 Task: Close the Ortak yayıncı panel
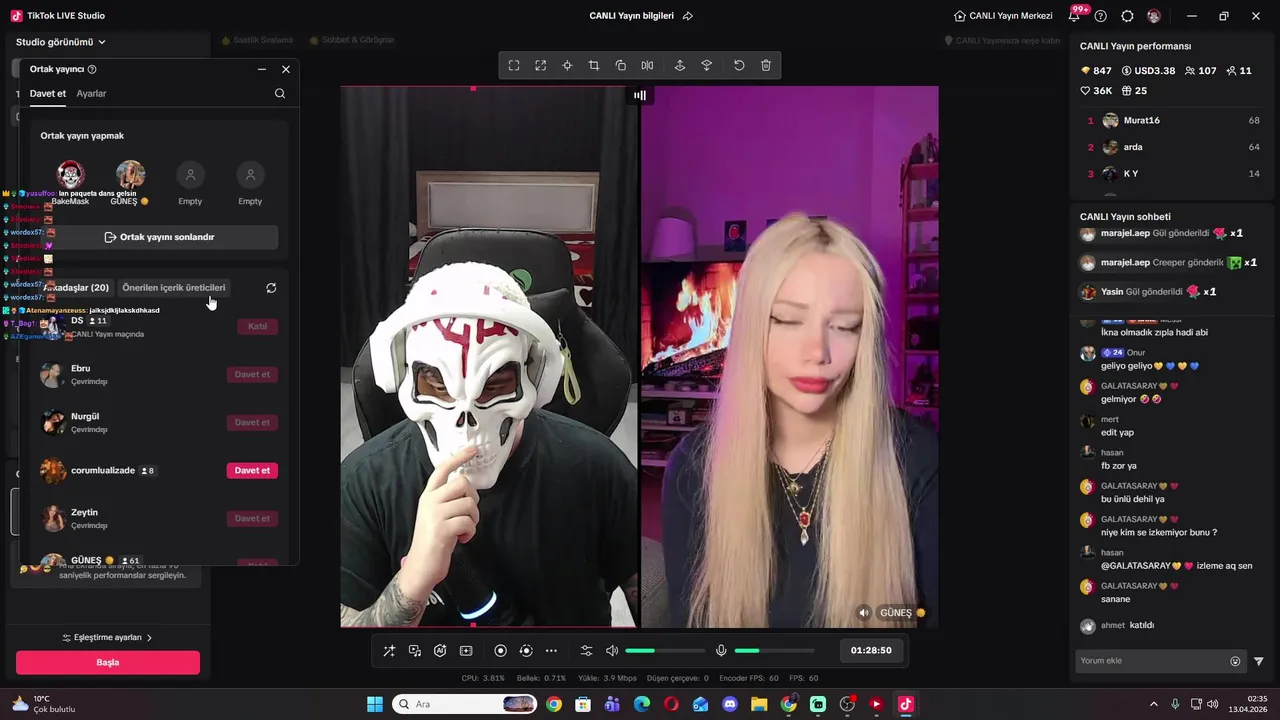(x=286, y=69)
